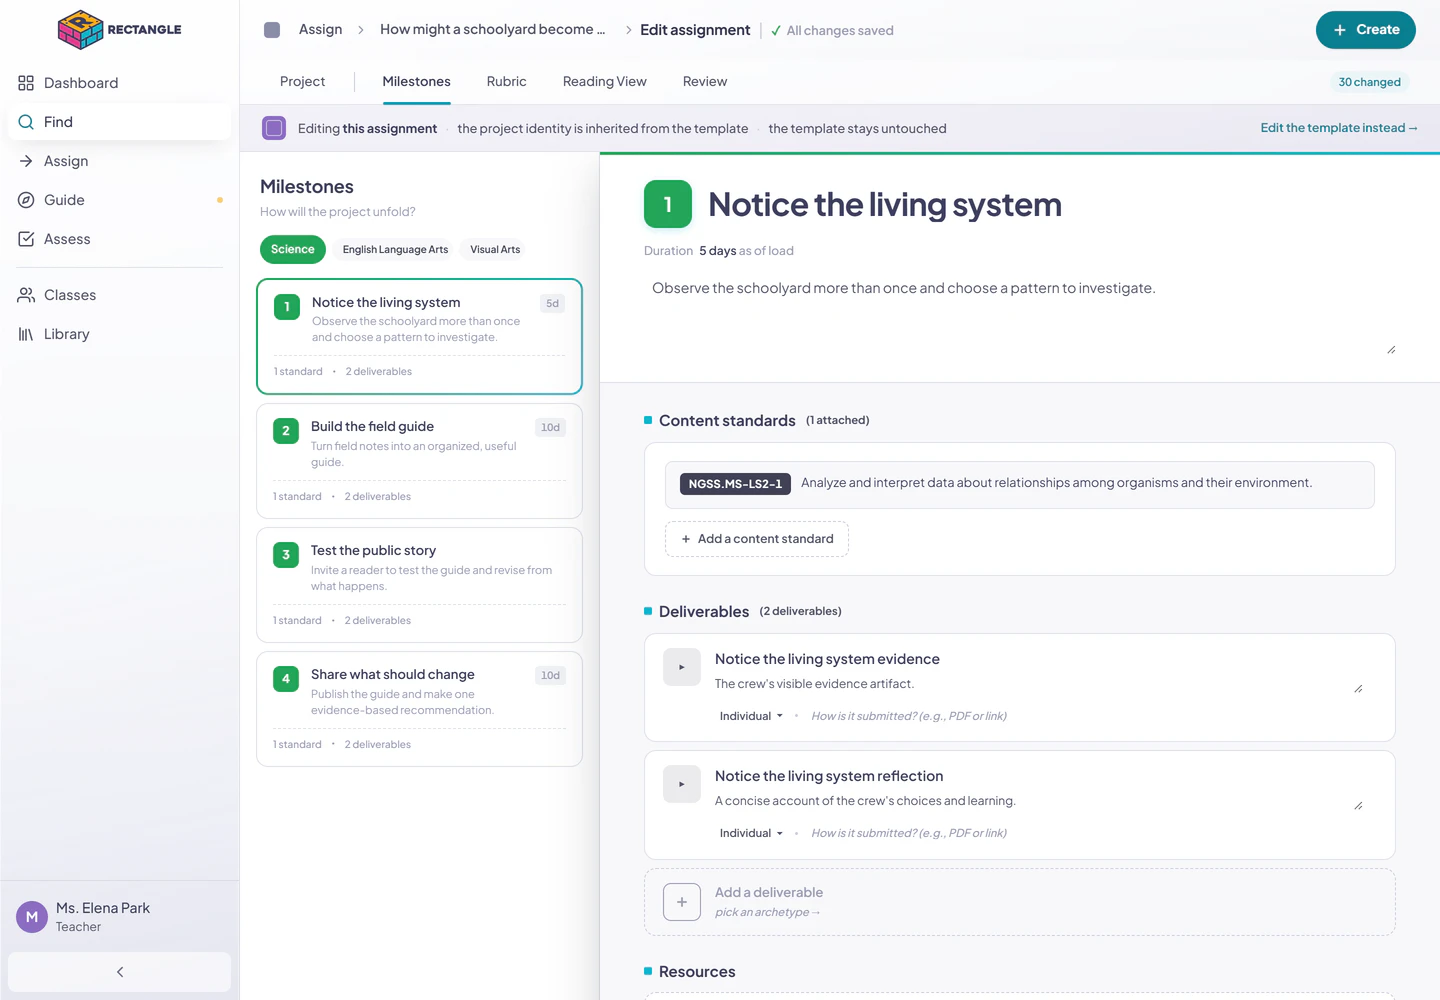Screen dimensions: 1440x1000
Task: Switch to the Project tab
Action: (x=302, y=82)
